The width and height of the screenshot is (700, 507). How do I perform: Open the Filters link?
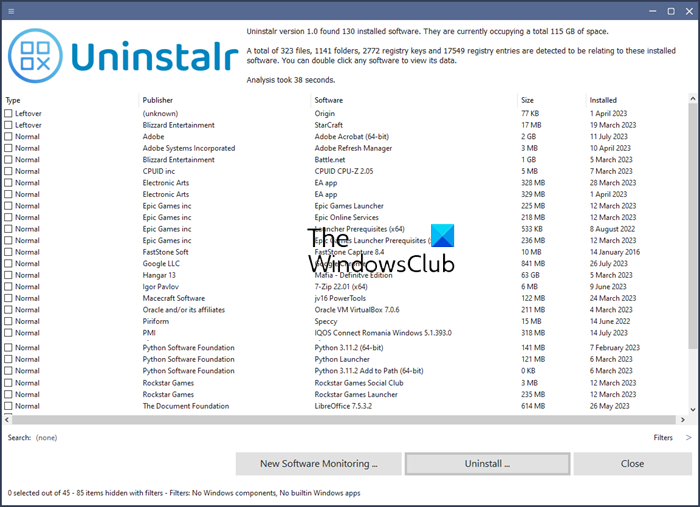663,438
